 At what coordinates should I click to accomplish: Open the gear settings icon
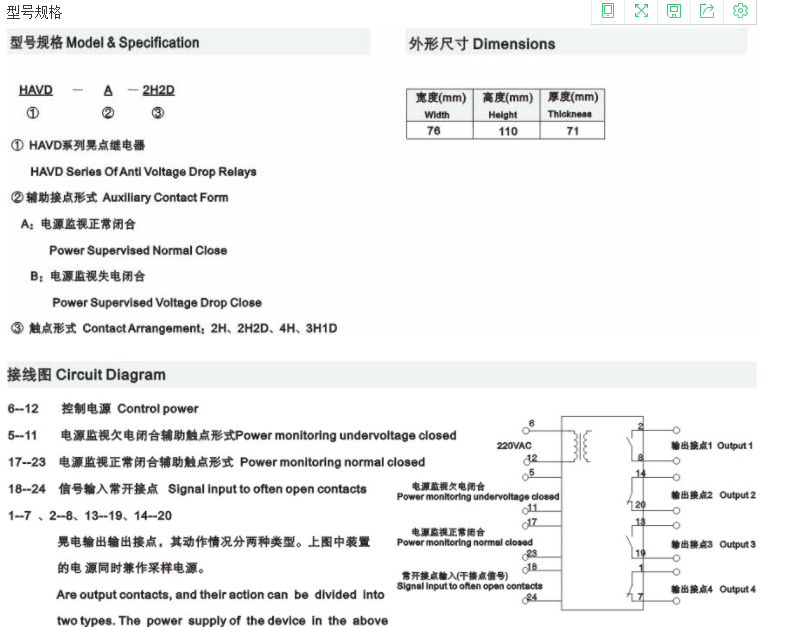[740, 10]
